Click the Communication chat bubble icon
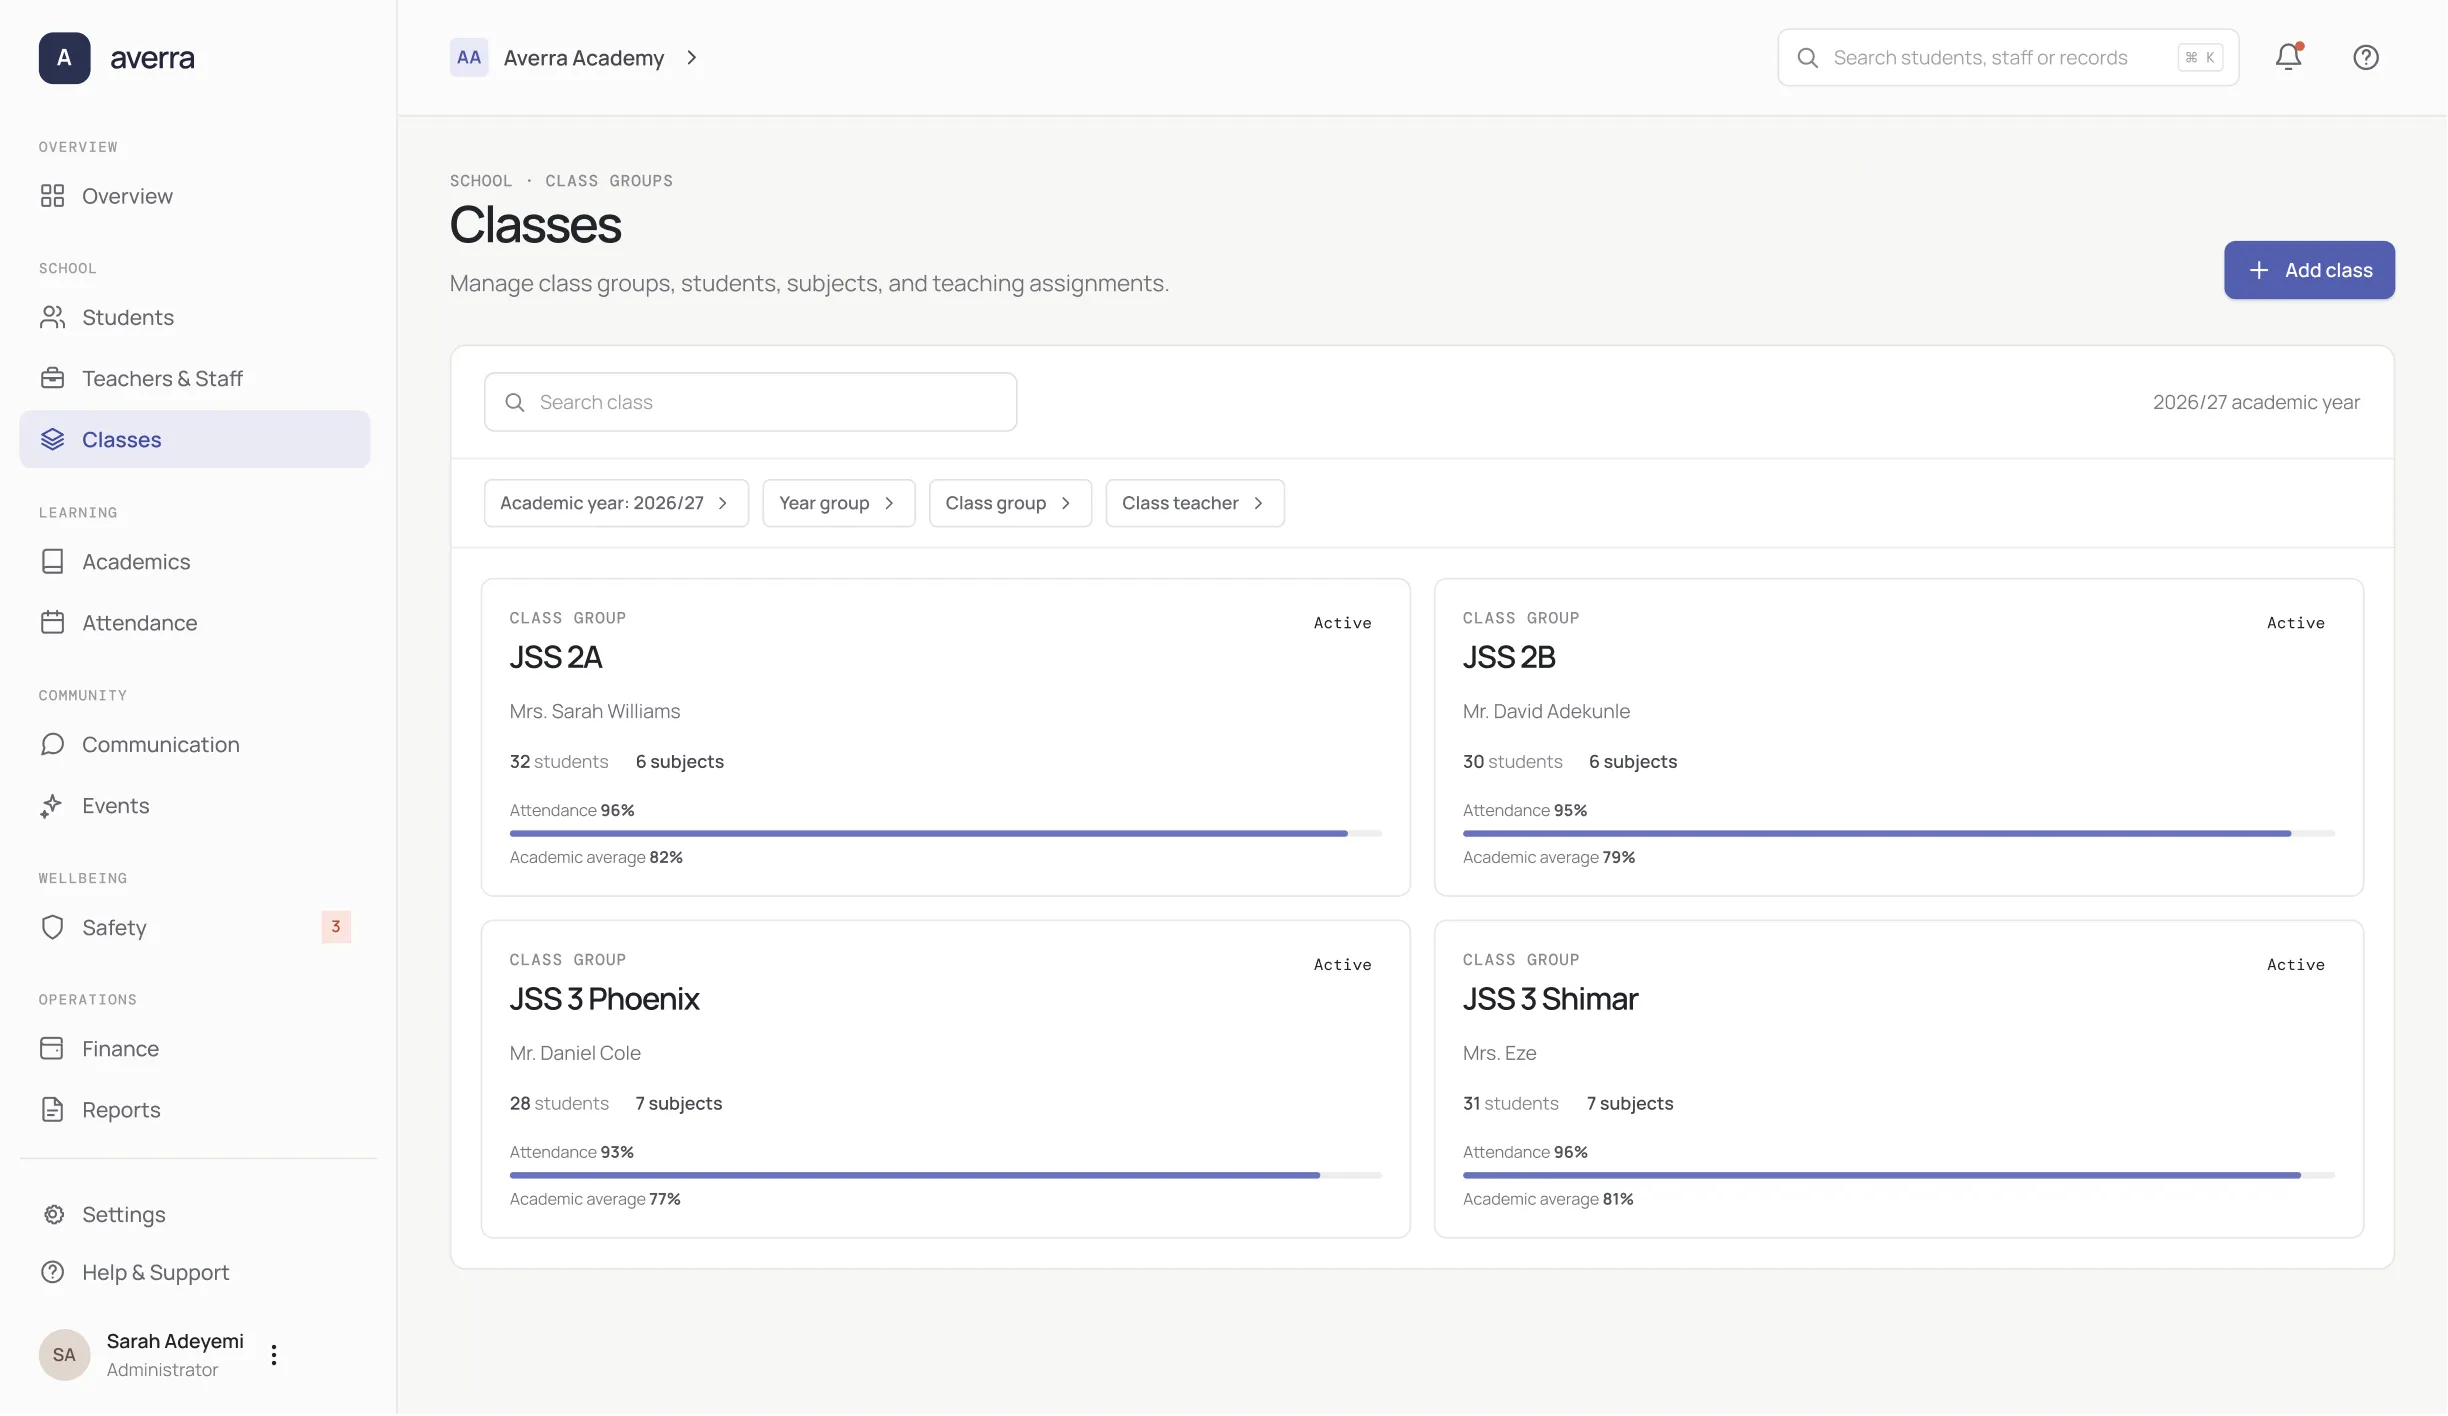Screen dimensions: 2448x1416 point(53,745)
